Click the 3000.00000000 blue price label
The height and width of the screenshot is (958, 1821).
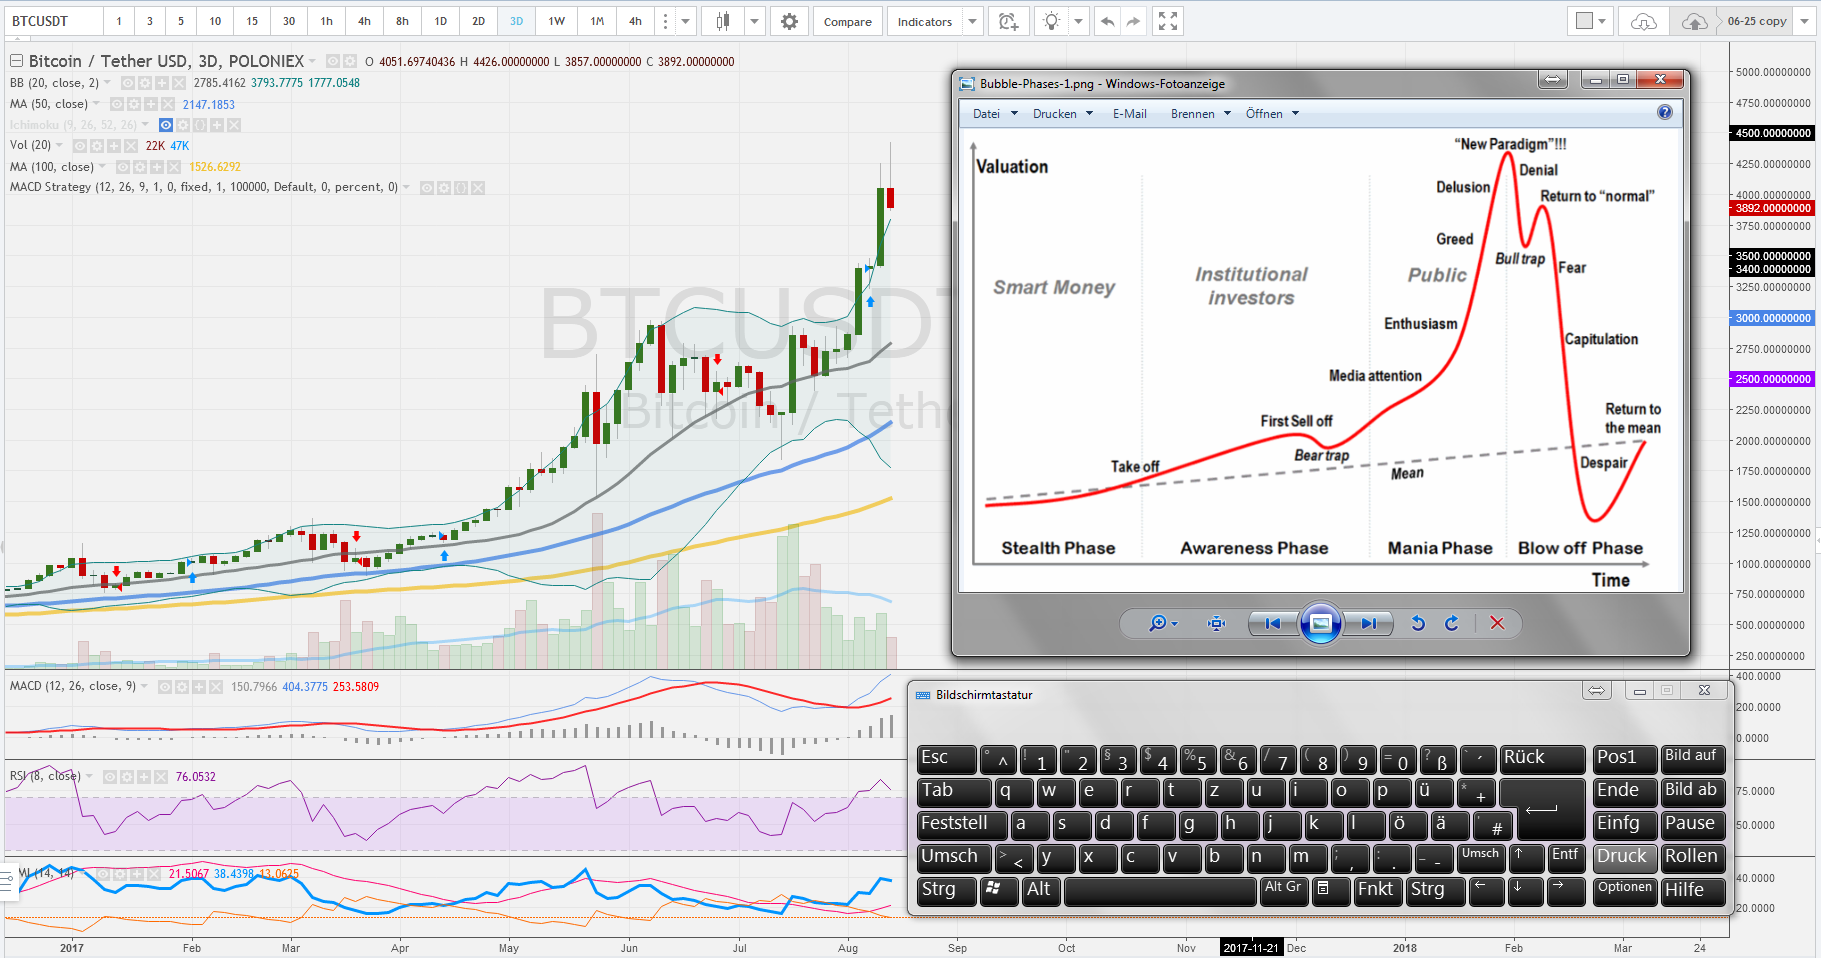point(1773,318)
